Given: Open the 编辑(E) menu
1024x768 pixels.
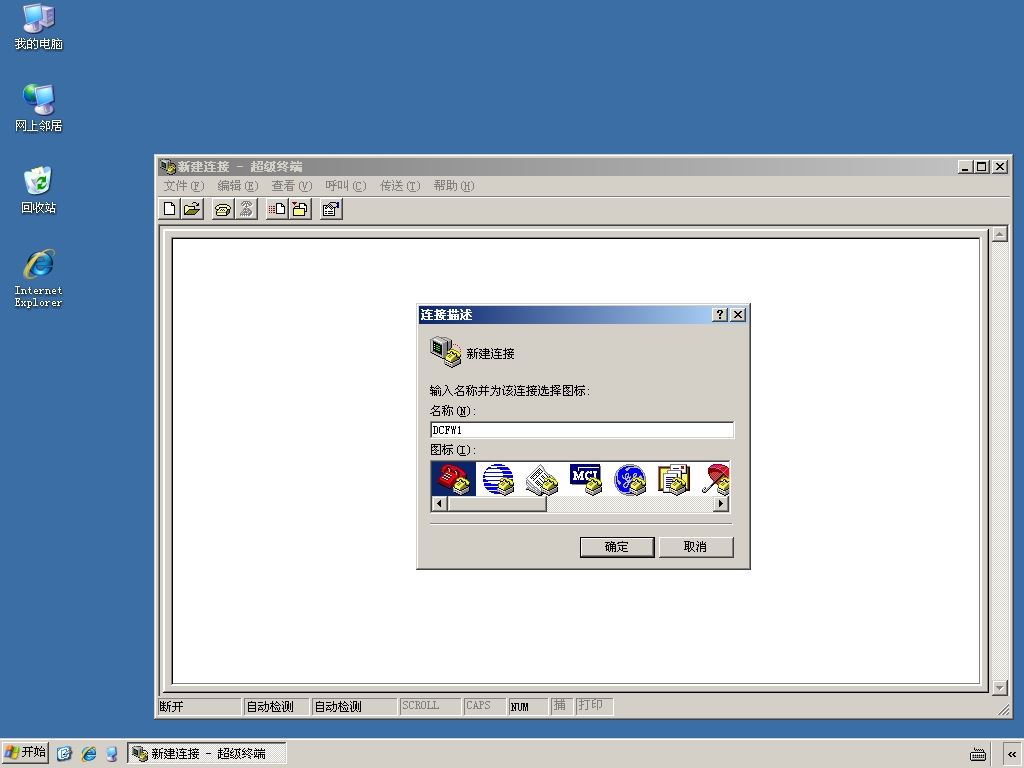Looking at the screenshot, I should pyautogui.click(x=238, y=186).
